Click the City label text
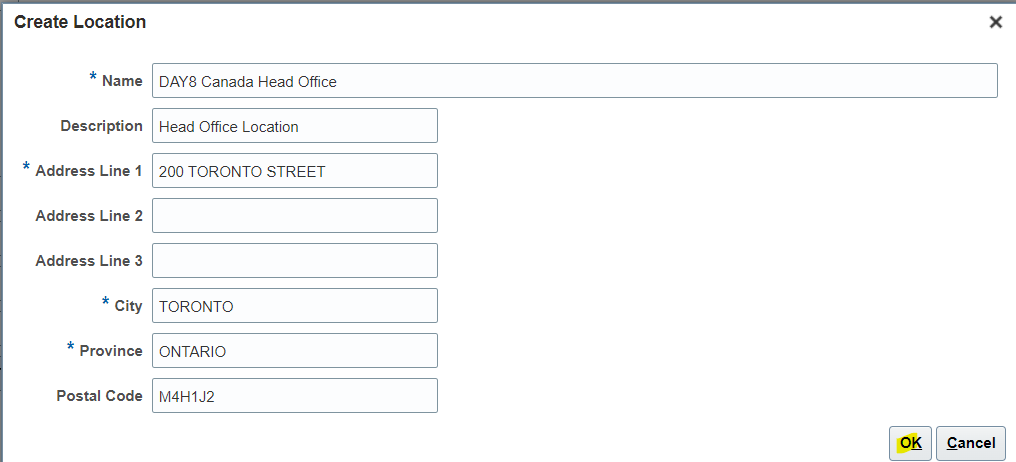 pyautogui.click(x=128, y=306)
